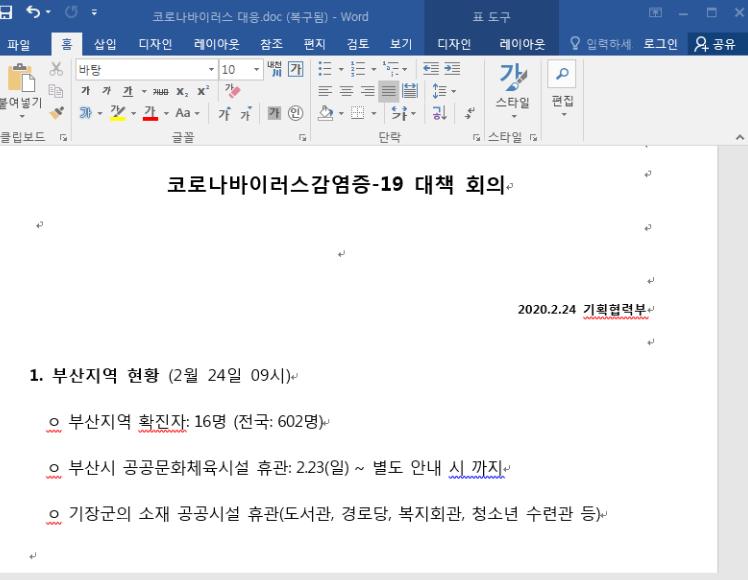Click the Bullets list icon
The image size is (748, 580).
point(325,69)
